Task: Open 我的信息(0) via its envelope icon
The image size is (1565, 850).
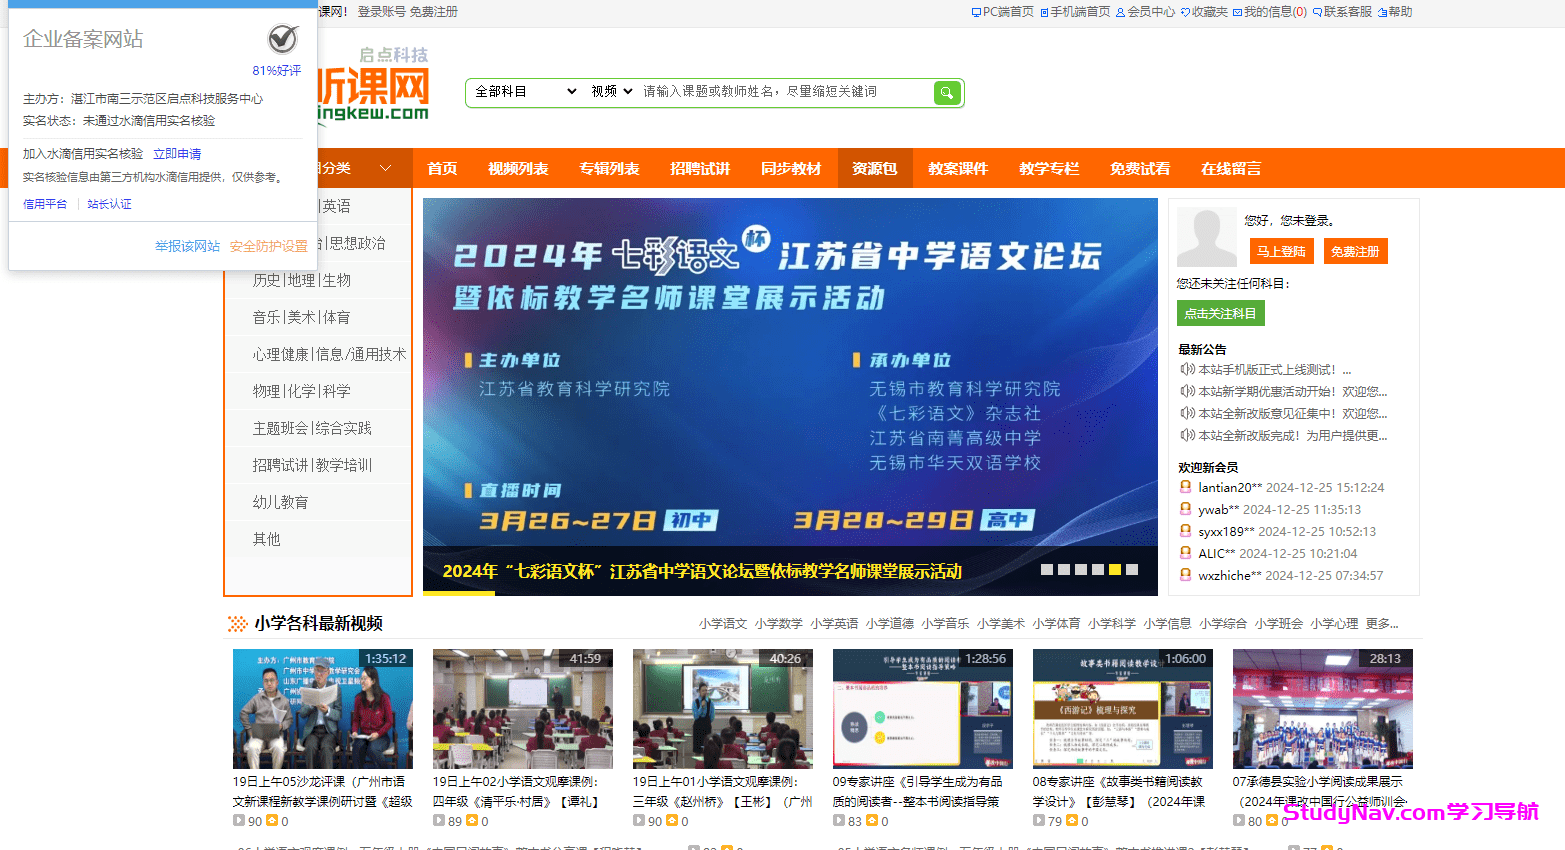Action: 1236,12
